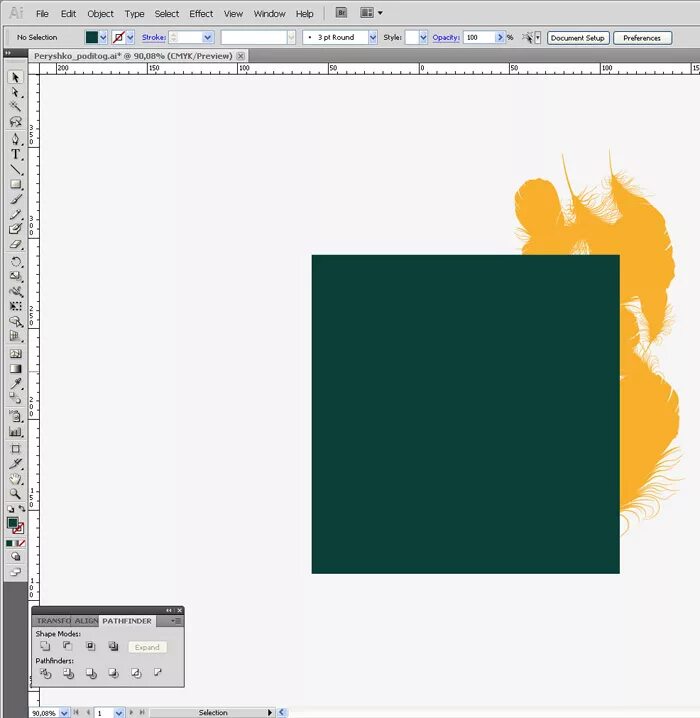700x718 pixels.
Task: Select the Eraser tool
Action: coord(15,245)
